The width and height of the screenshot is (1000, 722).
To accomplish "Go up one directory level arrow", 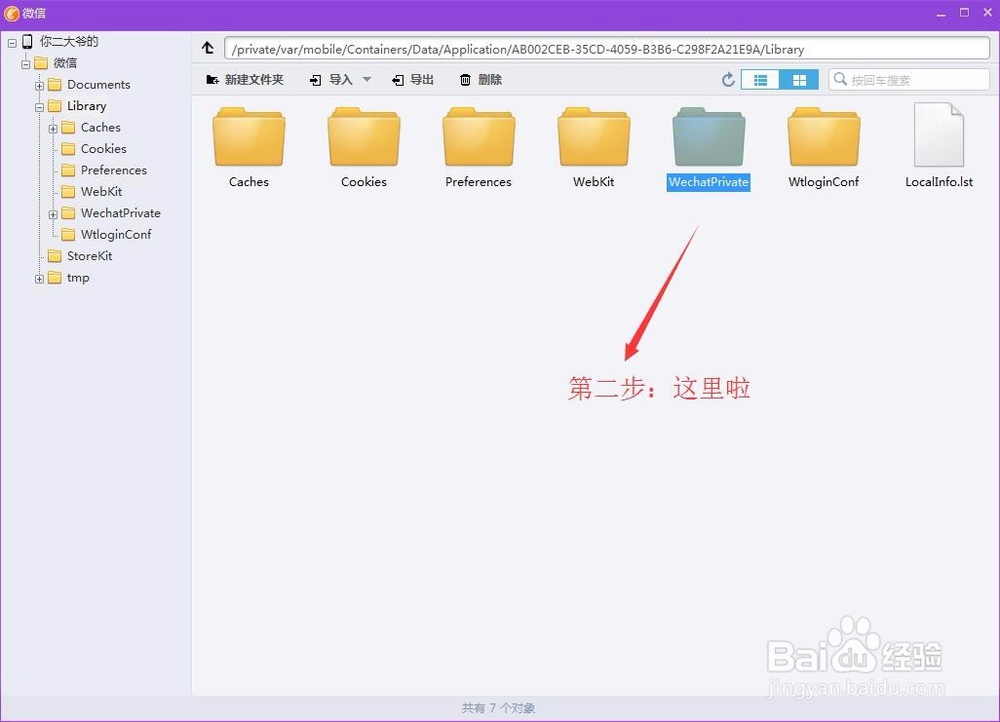I will [x=208, y=48].
